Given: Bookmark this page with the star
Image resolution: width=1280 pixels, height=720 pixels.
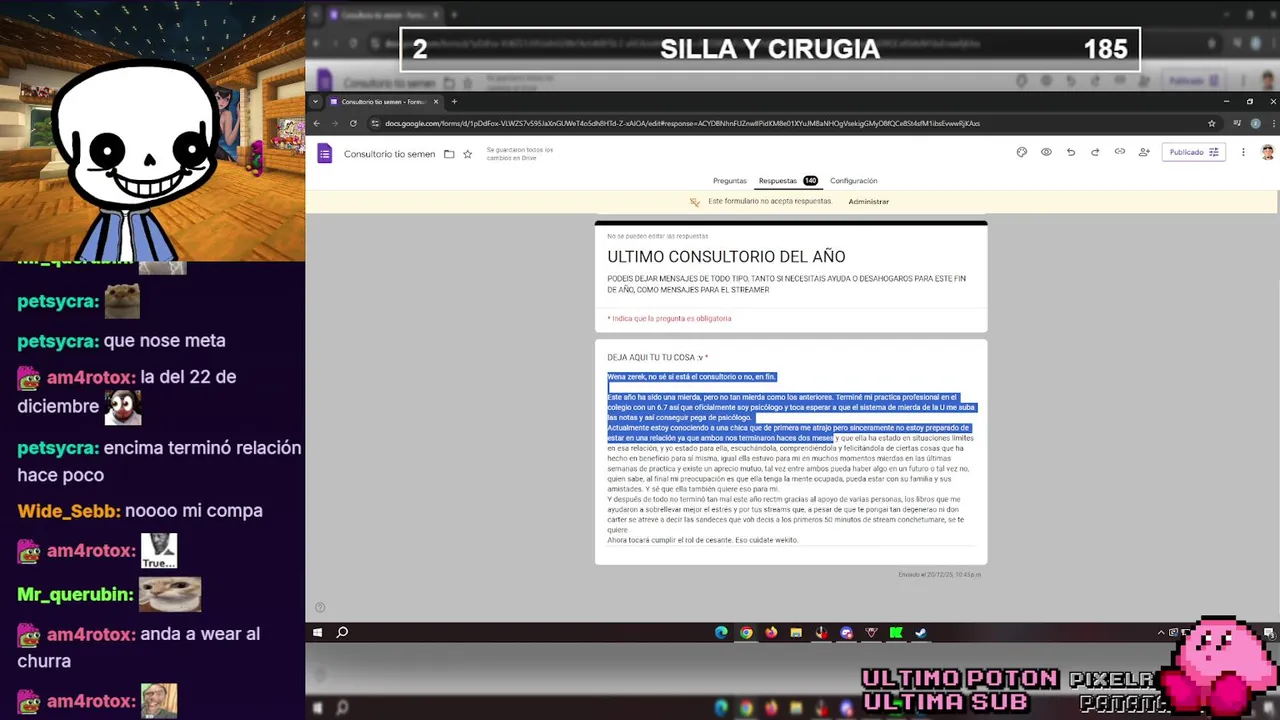Looking at the screenshot, I should 1211,123.
